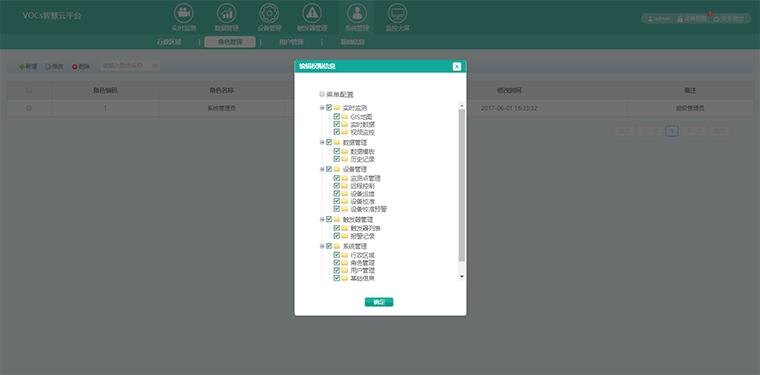Click folder icon beside 报警记录
This screenshot has height=375, width=760.
pos(344,236)
